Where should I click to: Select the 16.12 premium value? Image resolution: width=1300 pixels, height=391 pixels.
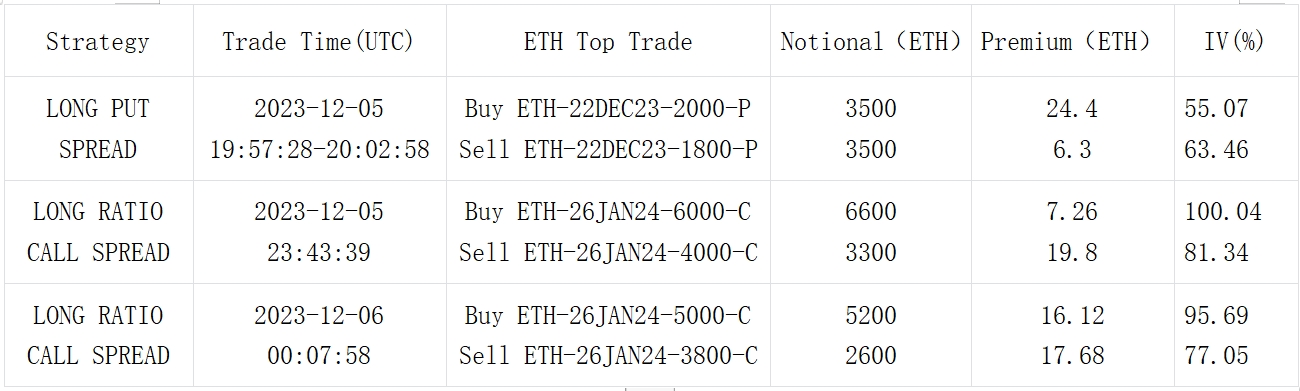tap(1072, 316)
